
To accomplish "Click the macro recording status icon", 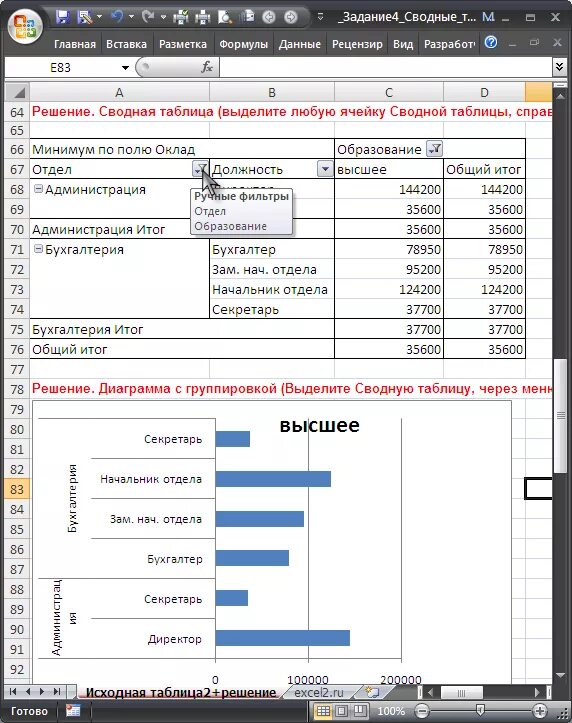I will [73, 711].
